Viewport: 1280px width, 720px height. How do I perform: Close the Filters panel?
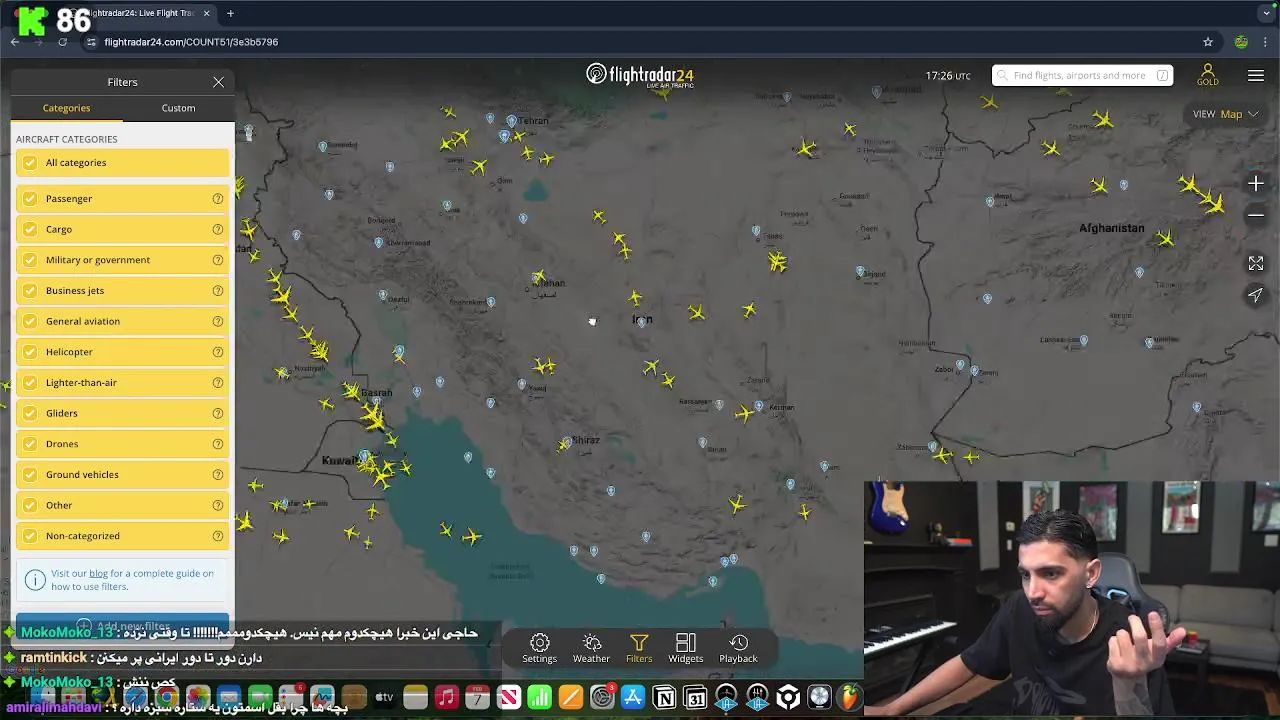pyautogui.click(x=218, y=82)
